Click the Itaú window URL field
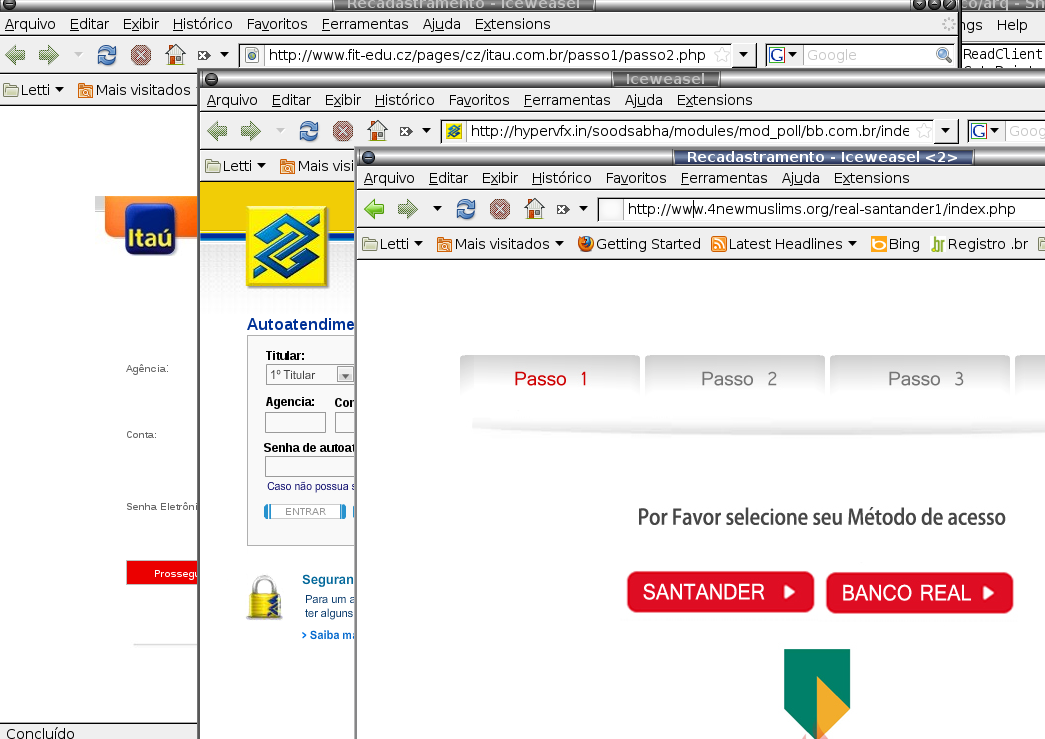This screenshot has height=739, width=1045. coord(487,55)
